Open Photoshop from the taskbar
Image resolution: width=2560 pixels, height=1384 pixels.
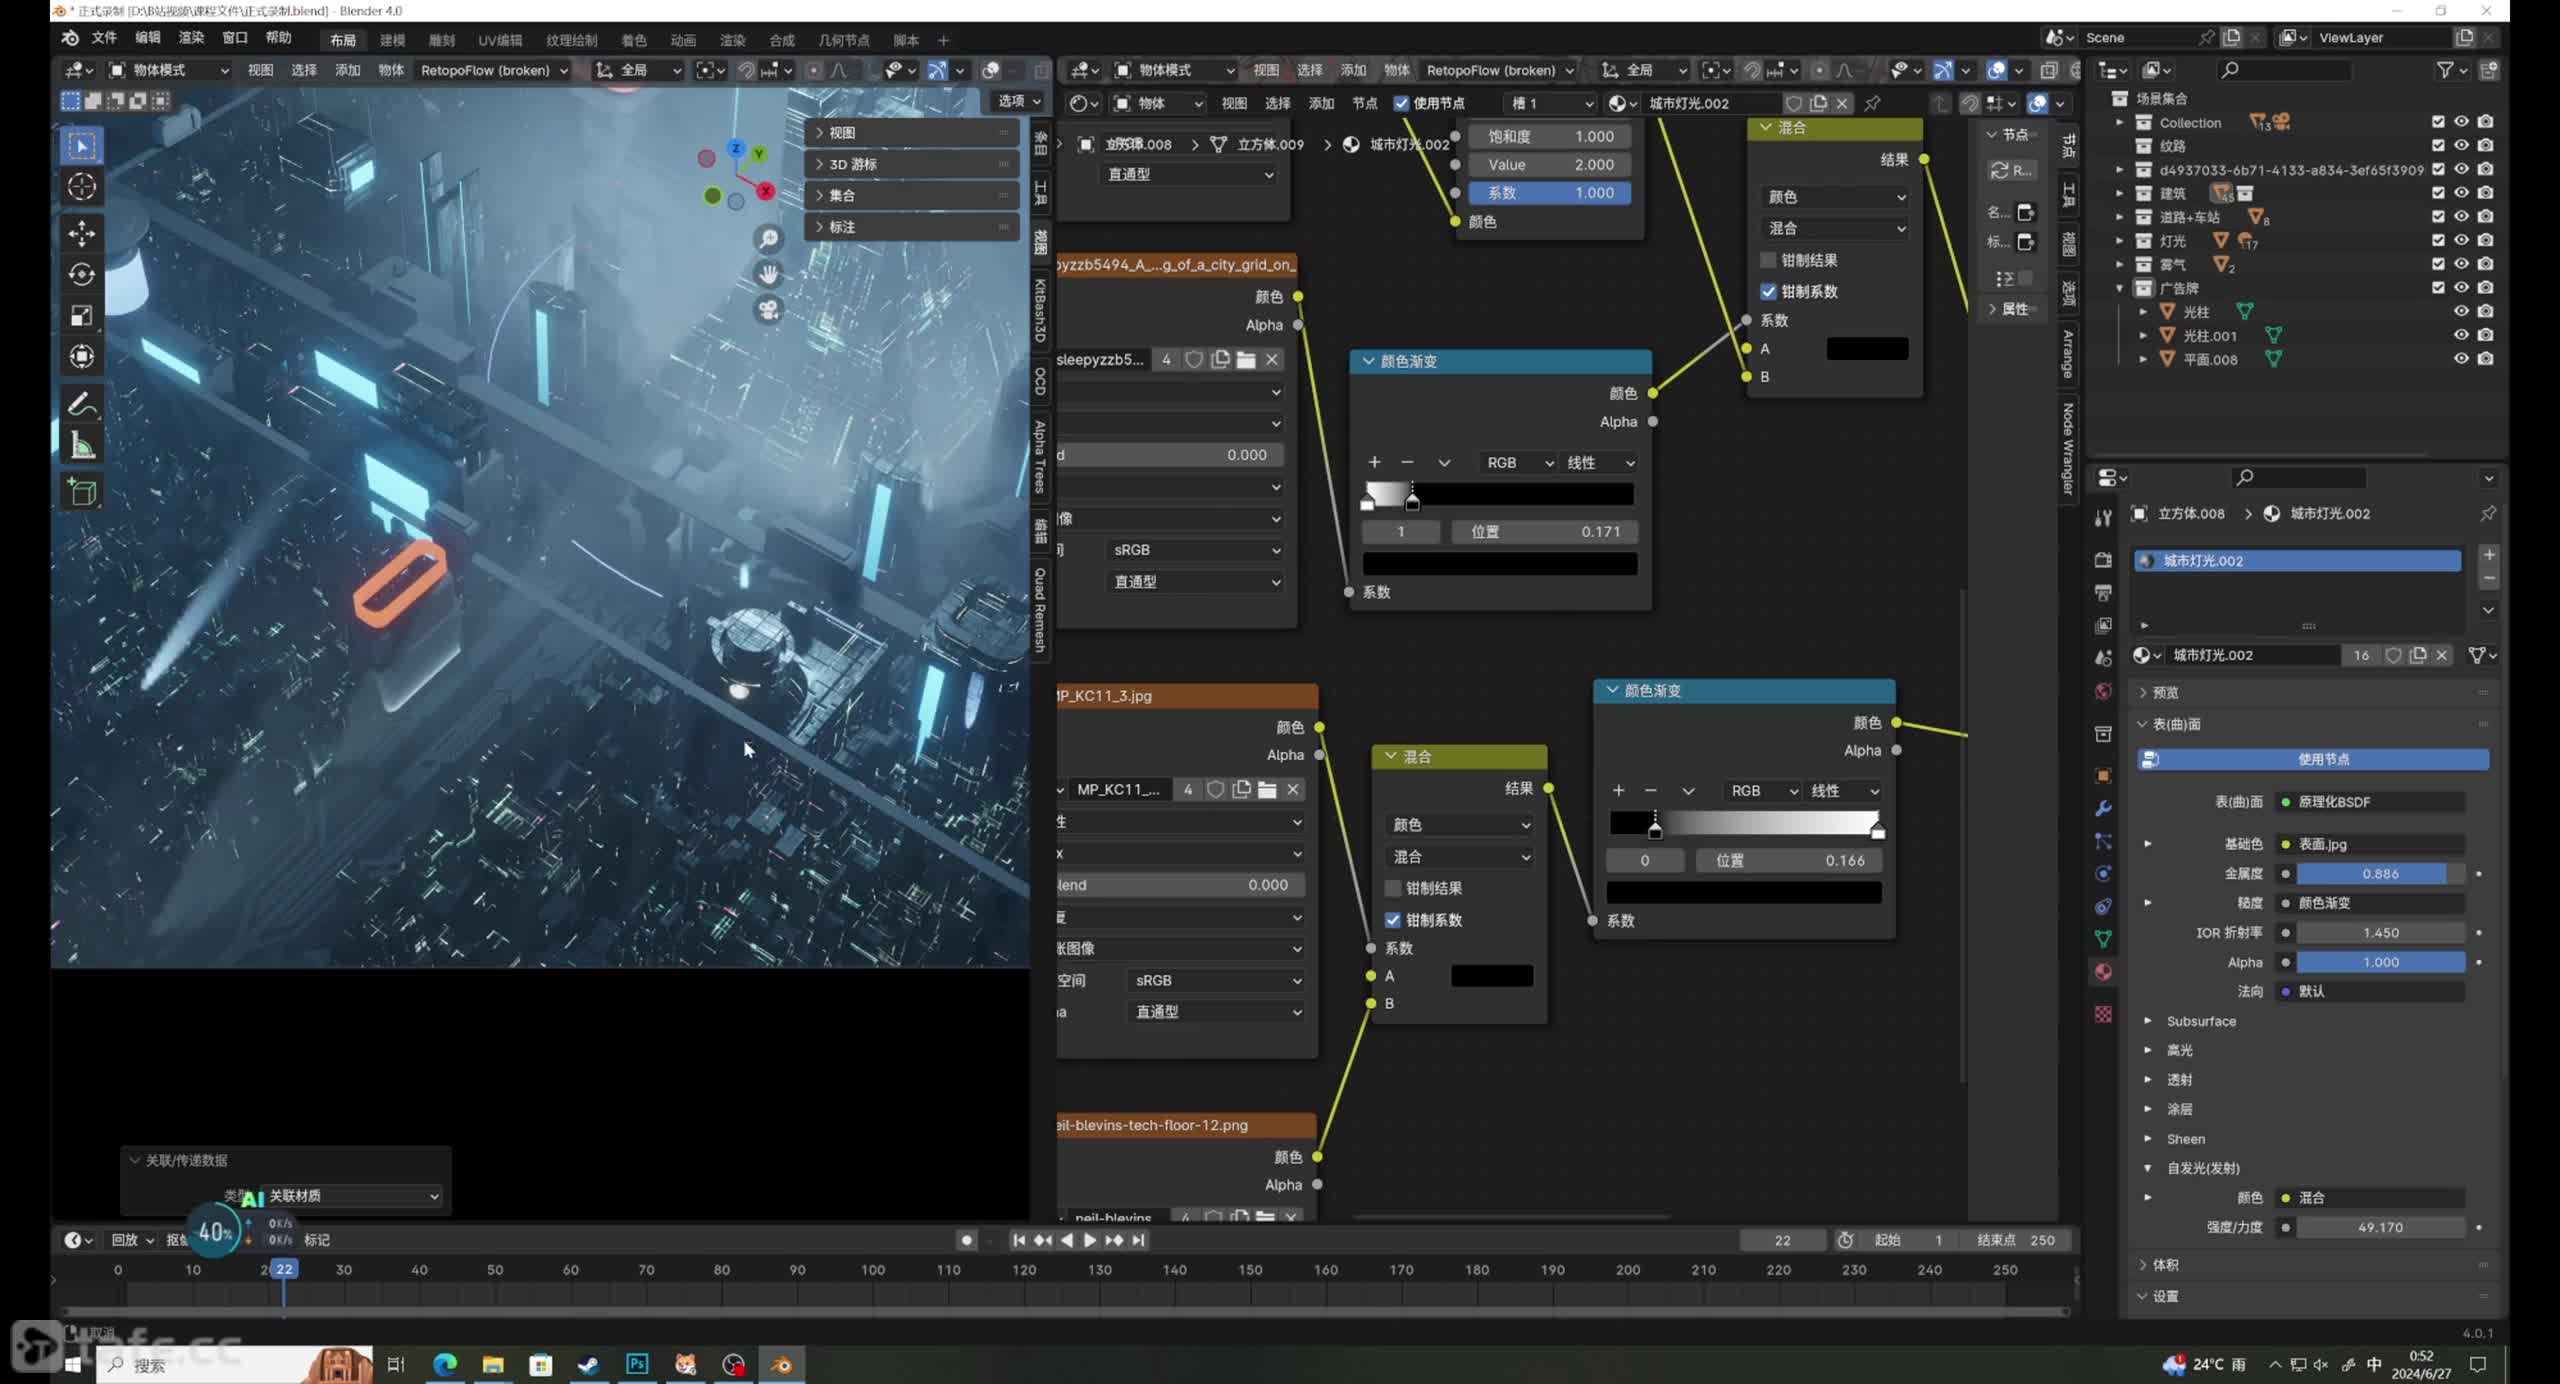(x=637, y=1364)
